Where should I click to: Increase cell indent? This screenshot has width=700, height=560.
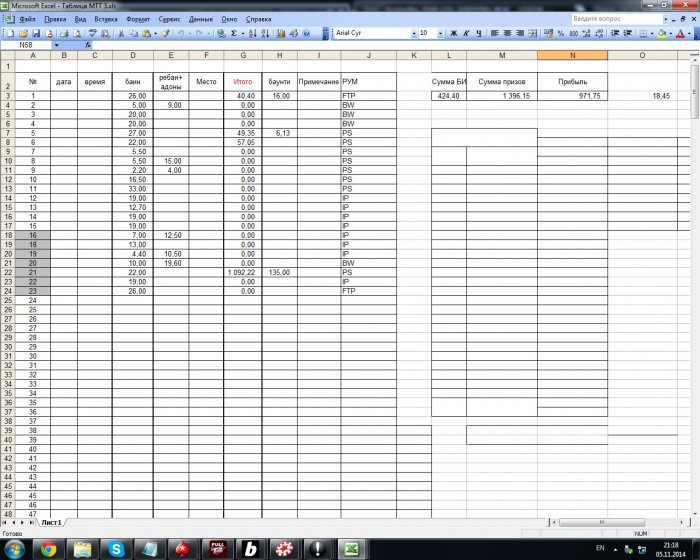[628, 33]
